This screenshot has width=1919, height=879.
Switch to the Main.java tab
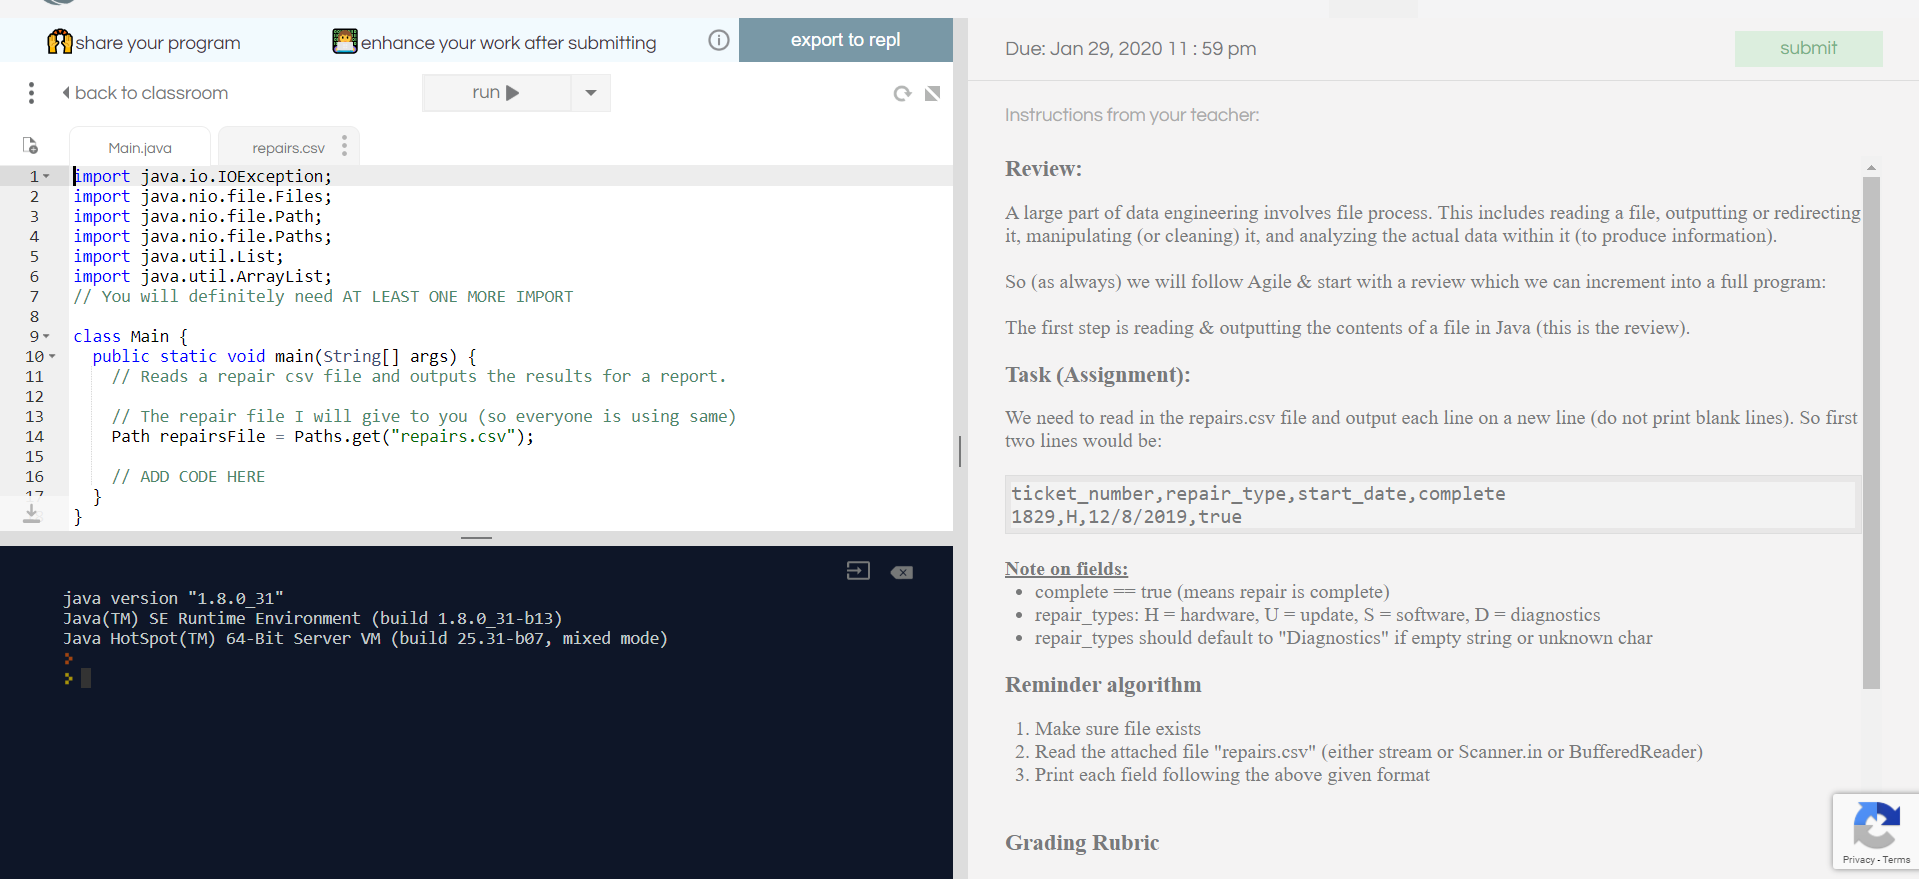pos(140,147)
